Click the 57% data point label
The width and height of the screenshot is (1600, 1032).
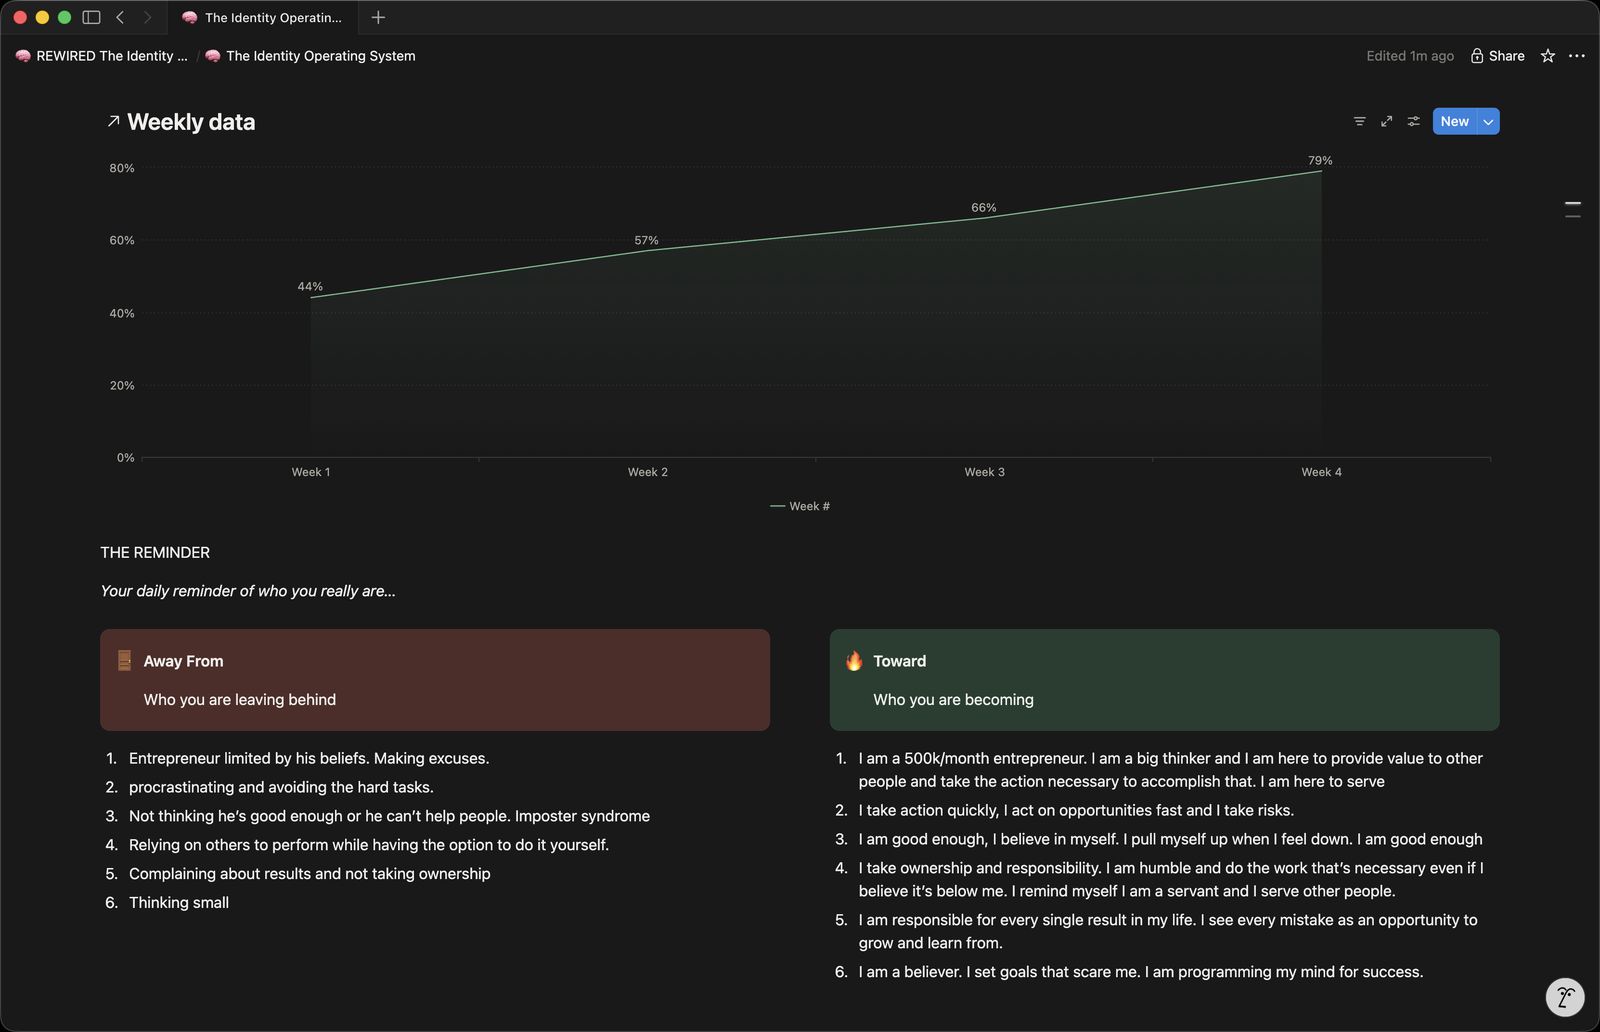(x=646, y=240)
